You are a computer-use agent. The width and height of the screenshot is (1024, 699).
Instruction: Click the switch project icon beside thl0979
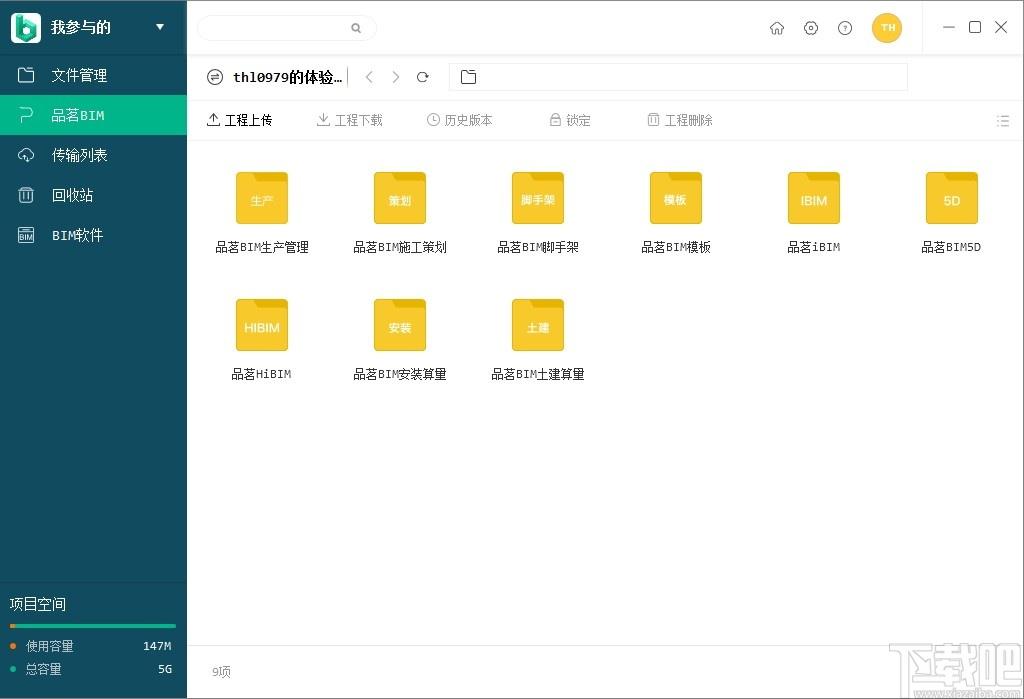click(x=215, y=77)
